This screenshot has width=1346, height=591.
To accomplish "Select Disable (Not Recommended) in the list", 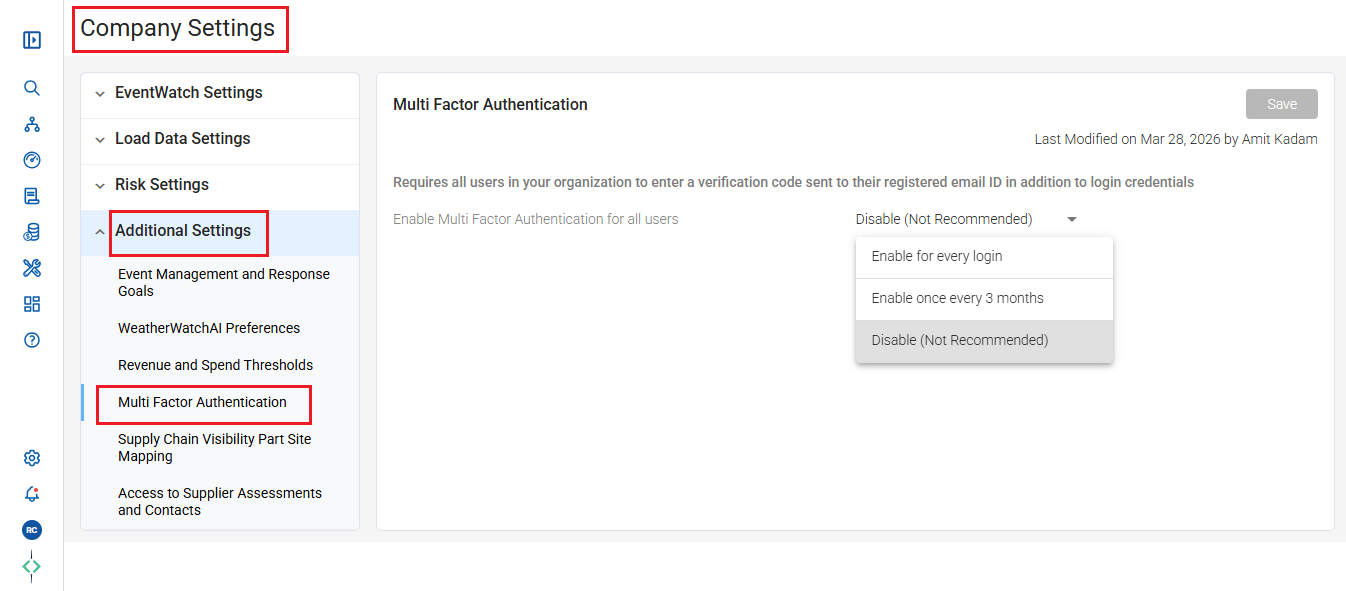I will tap(984, 341).
